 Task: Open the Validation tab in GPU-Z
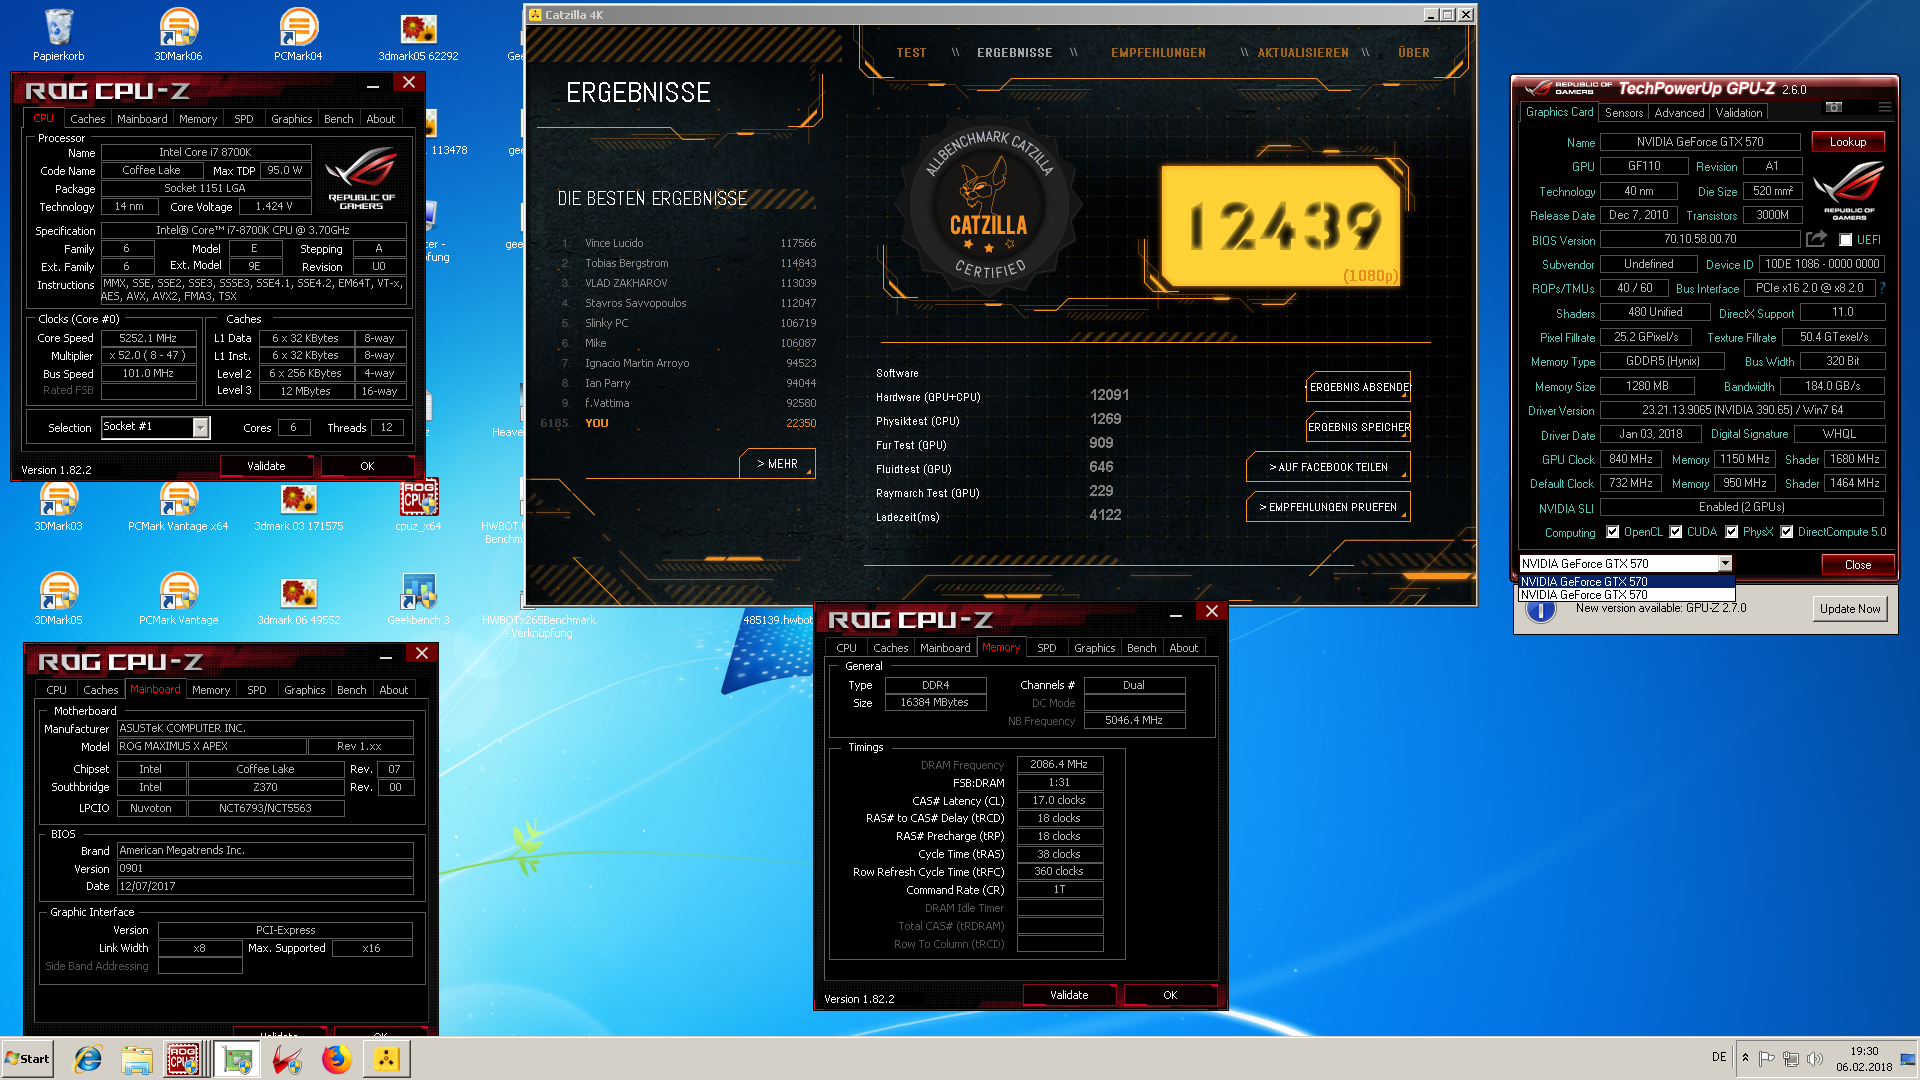coord(1739,113)
